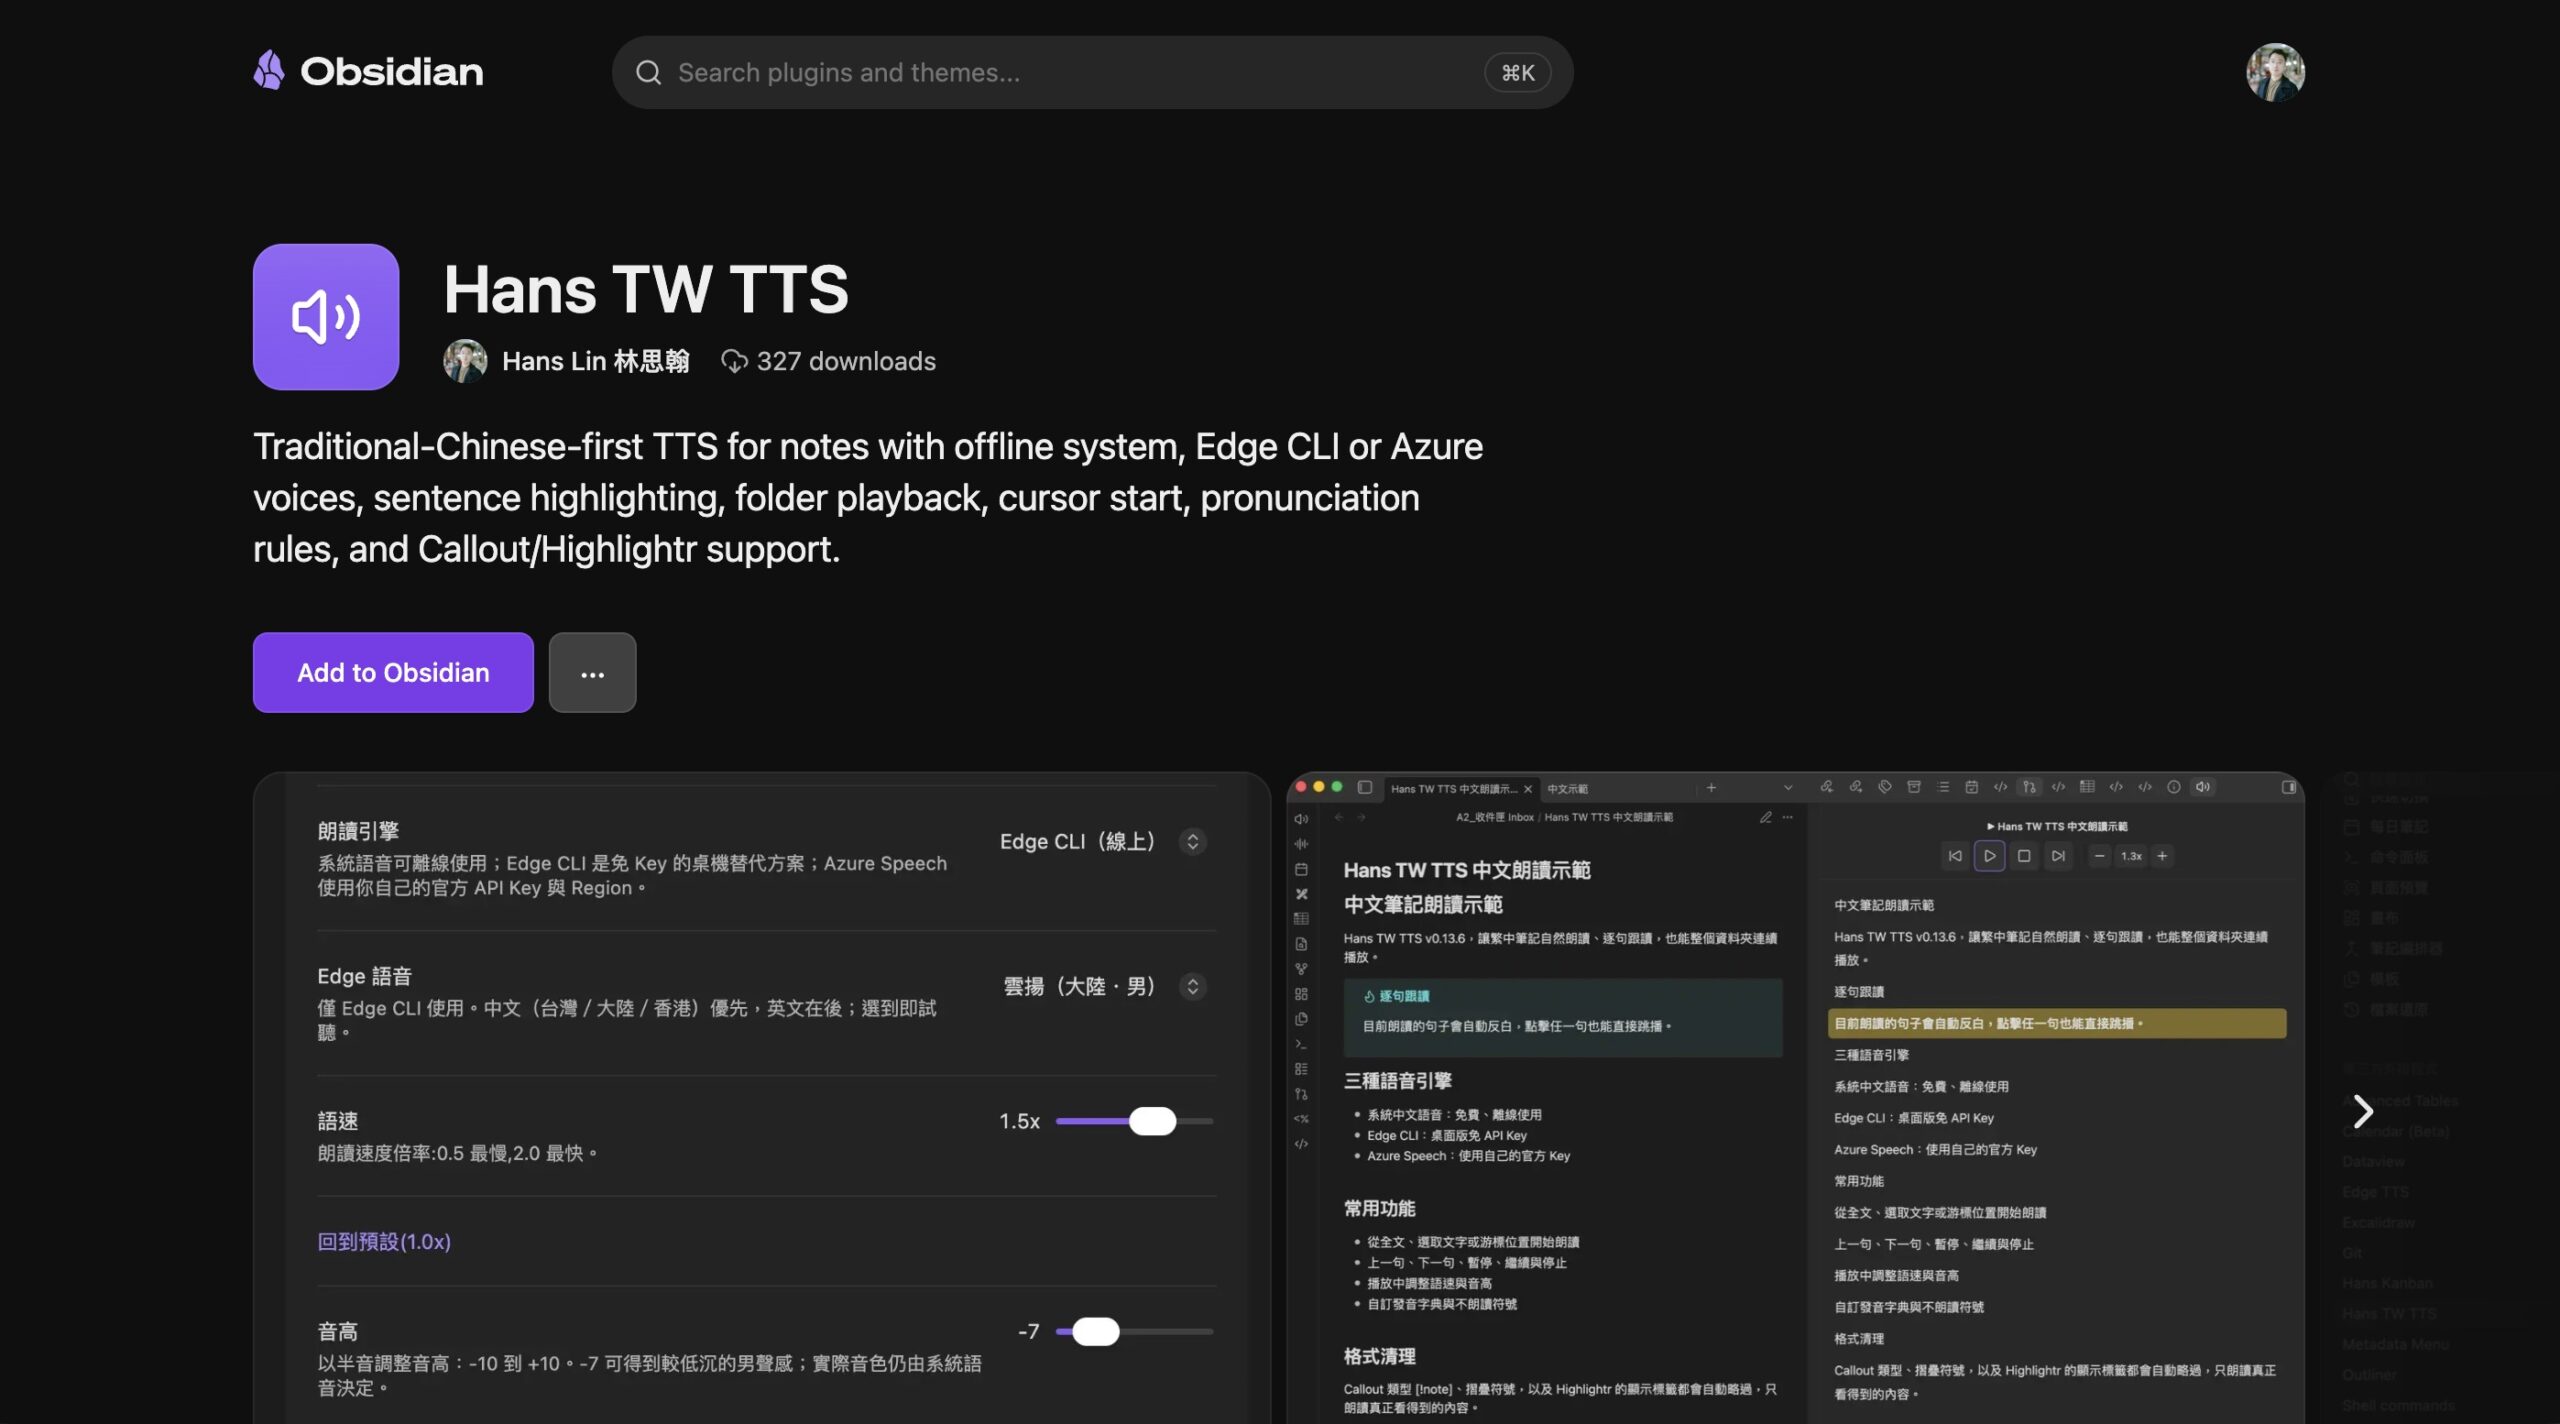Close the Hans TW TTS 中文朗讀示... tab
Viewport: 2560px width, 1424px height.
click(1528, 789)
